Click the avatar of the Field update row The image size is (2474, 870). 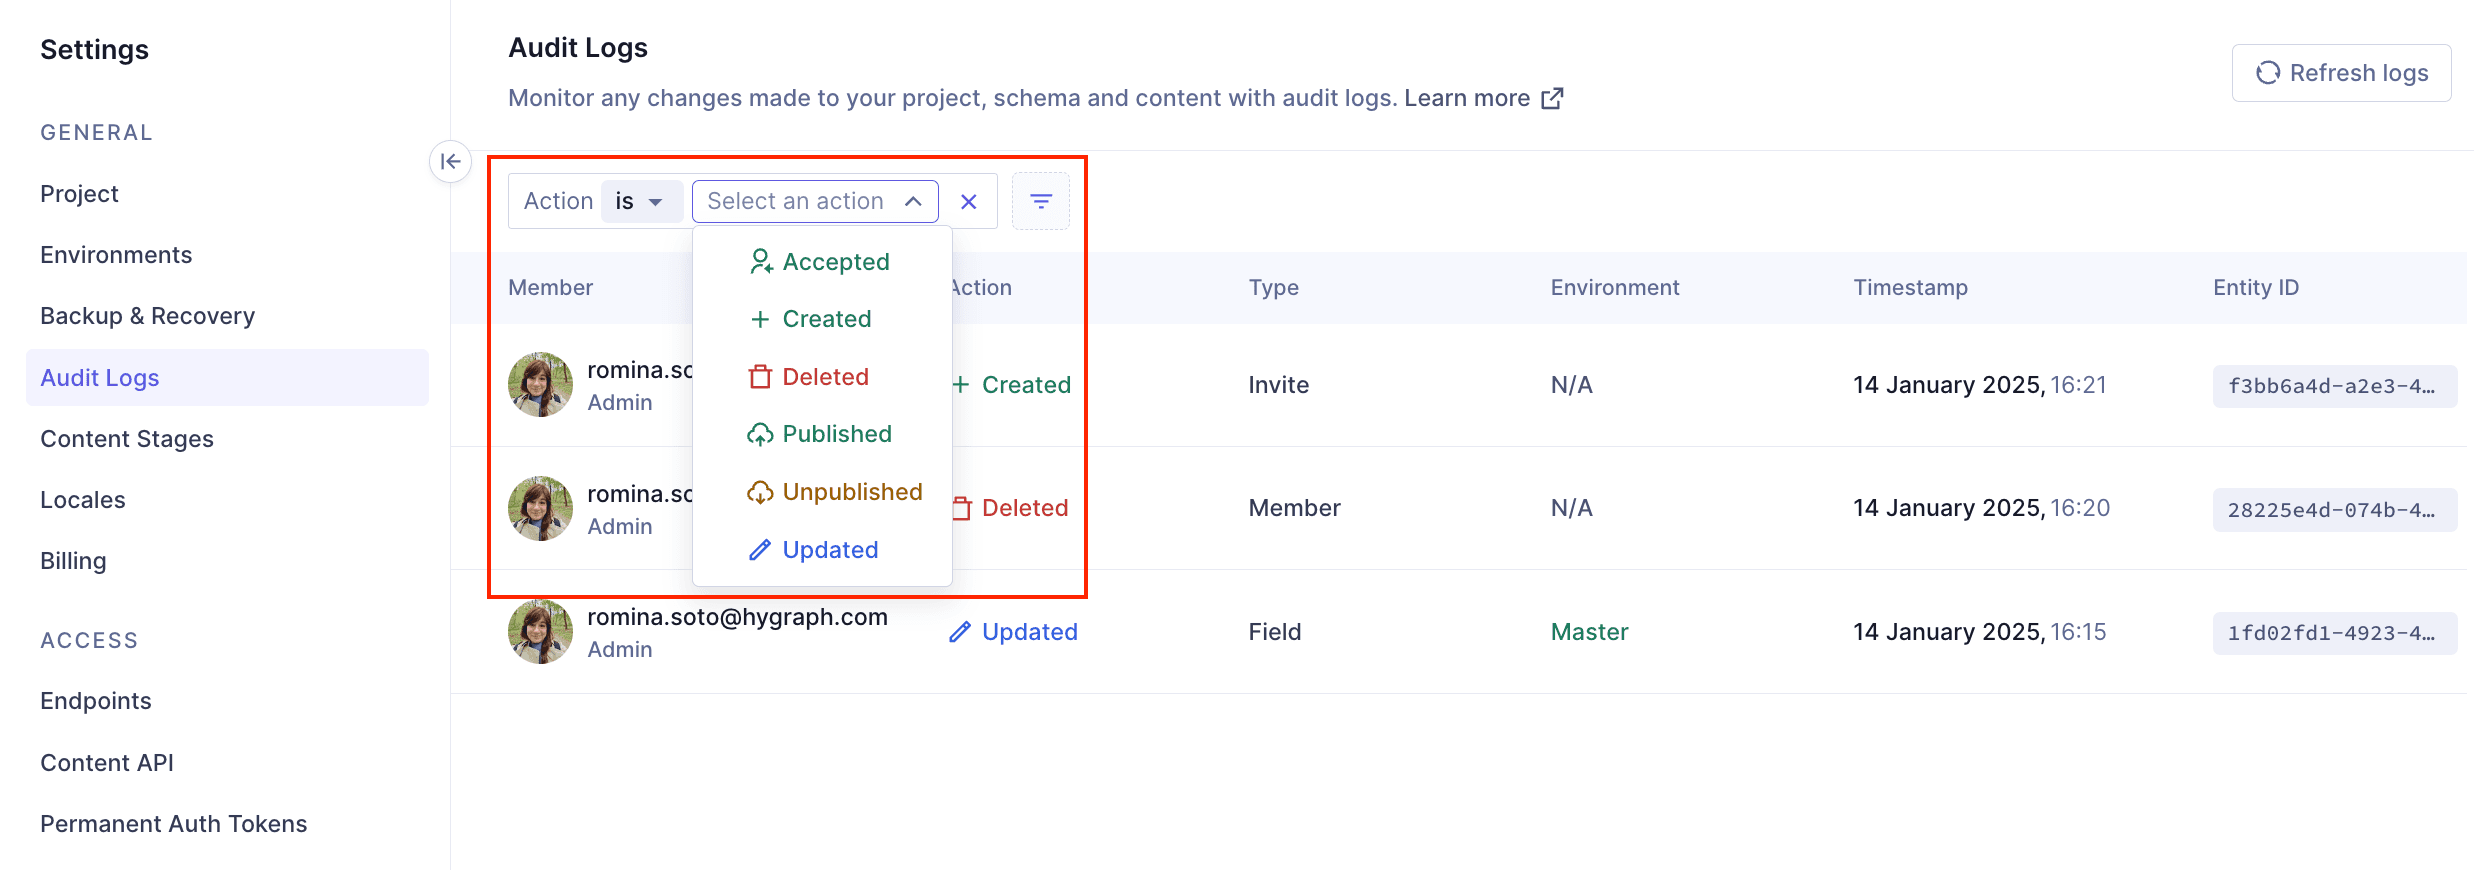point(540,632)
